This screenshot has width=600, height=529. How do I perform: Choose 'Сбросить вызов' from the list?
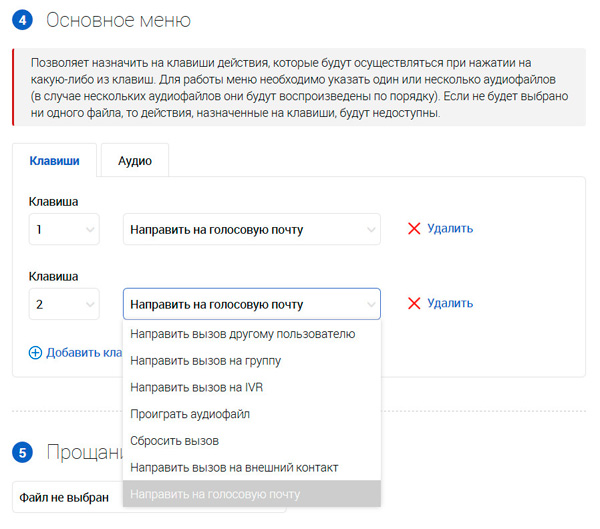[174, 440]
